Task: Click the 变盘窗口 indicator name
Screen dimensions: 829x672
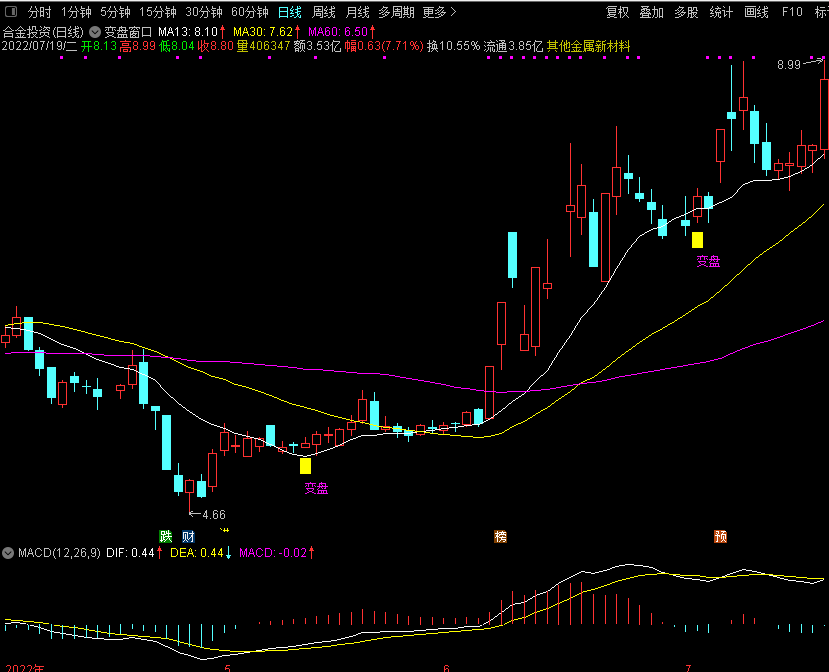Action: 127,32
